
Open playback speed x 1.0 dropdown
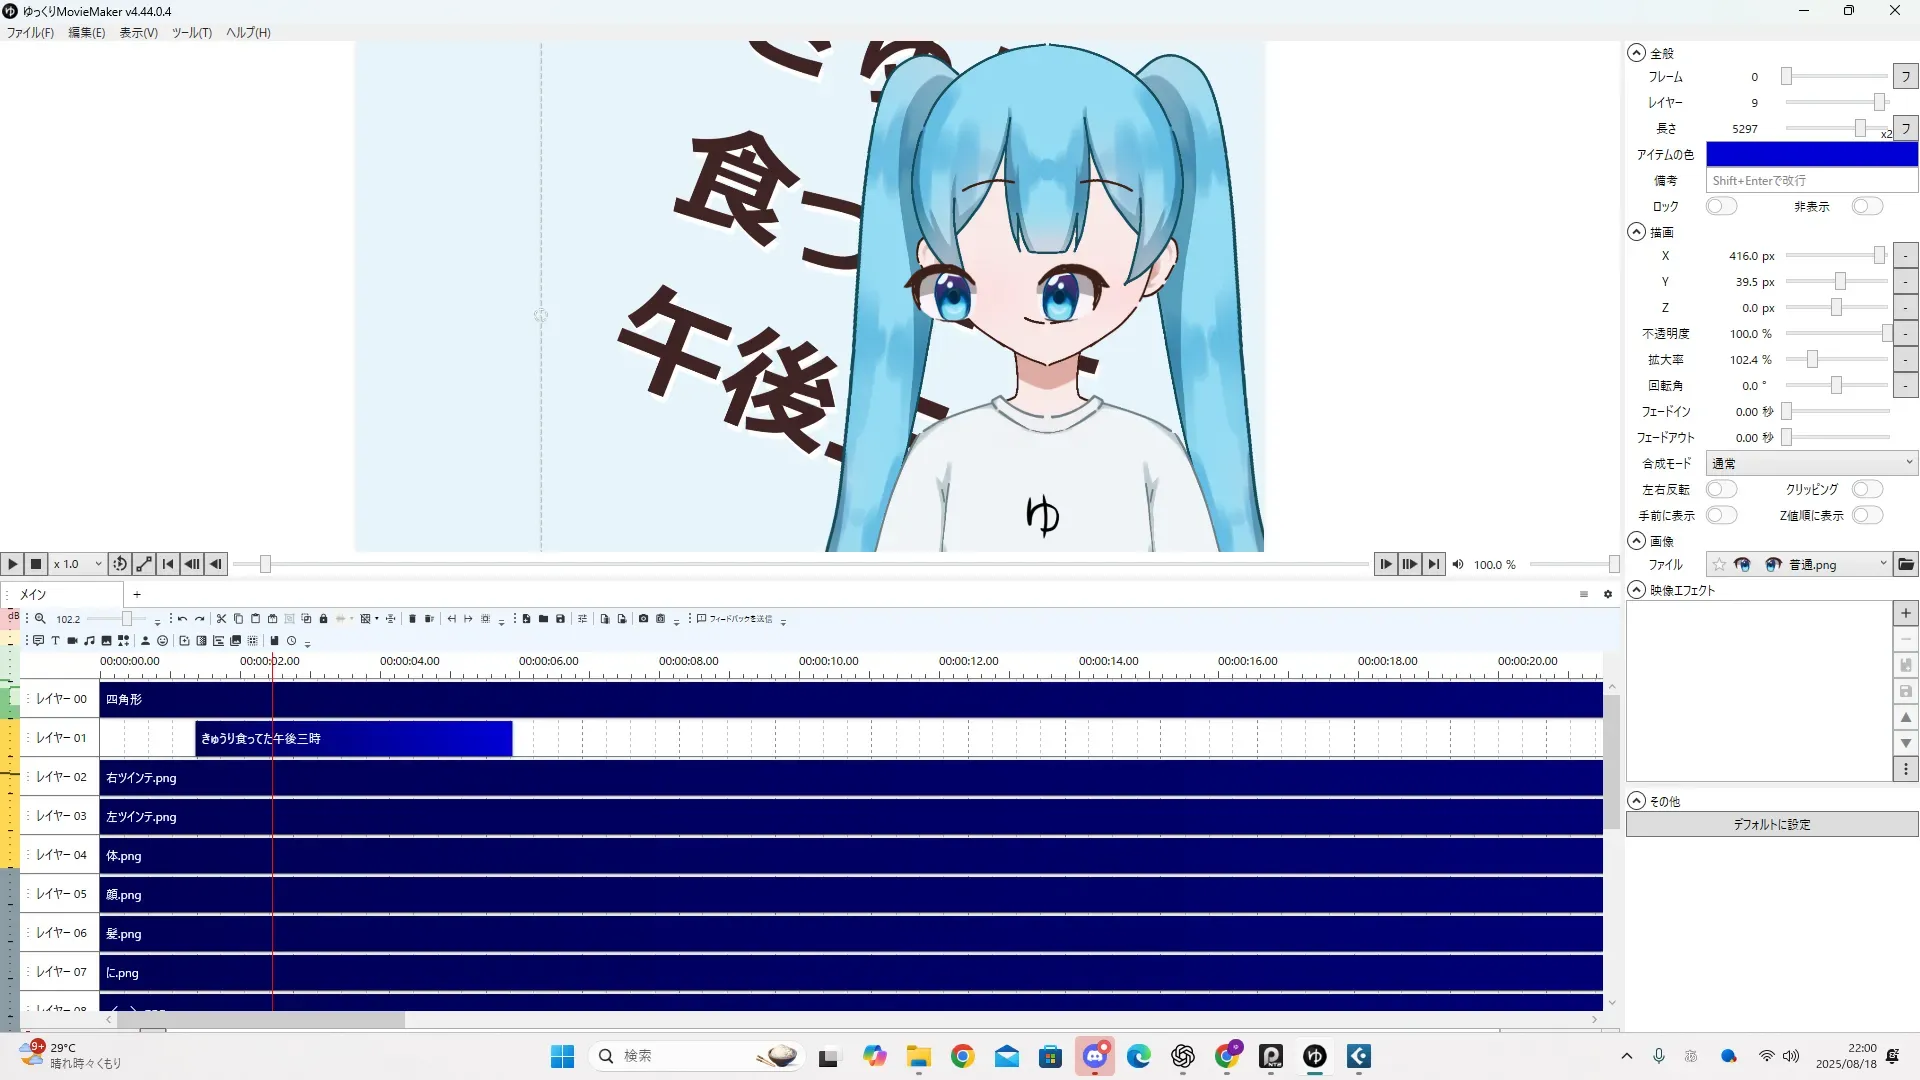[78, 564]
